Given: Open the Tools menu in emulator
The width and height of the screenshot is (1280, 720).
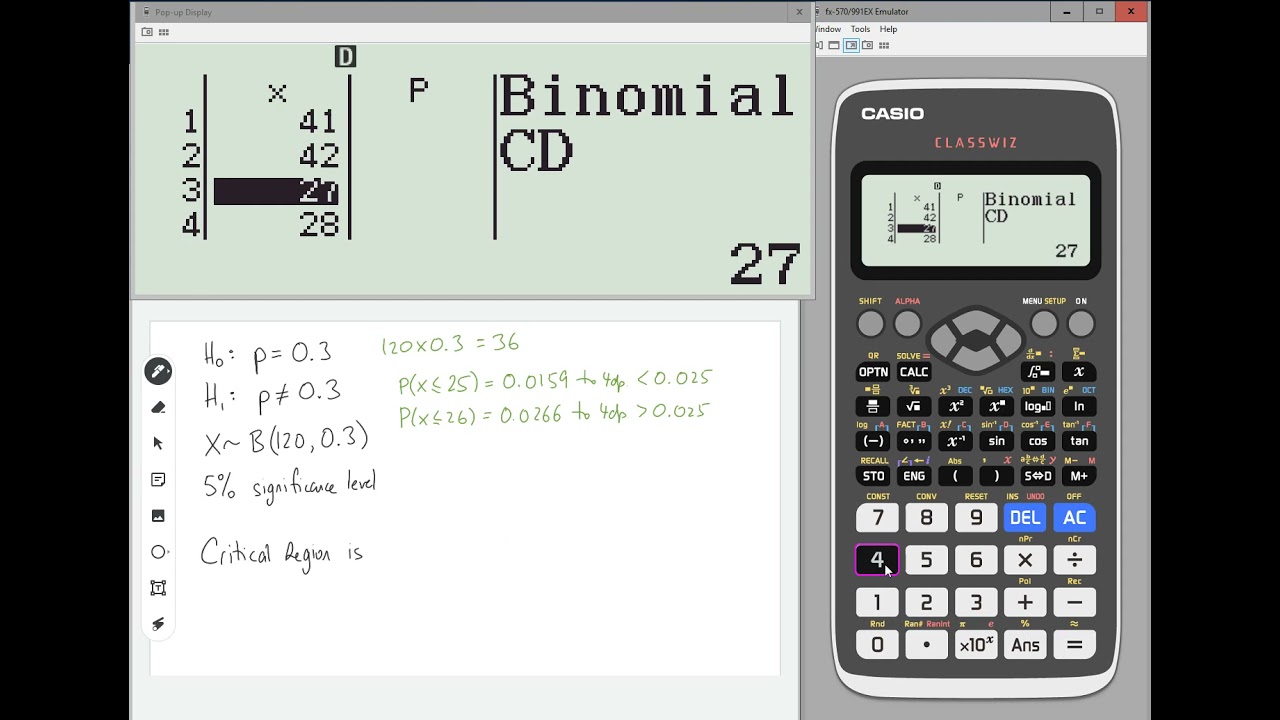Looking at the screenshot, I should tap(860, 29).
